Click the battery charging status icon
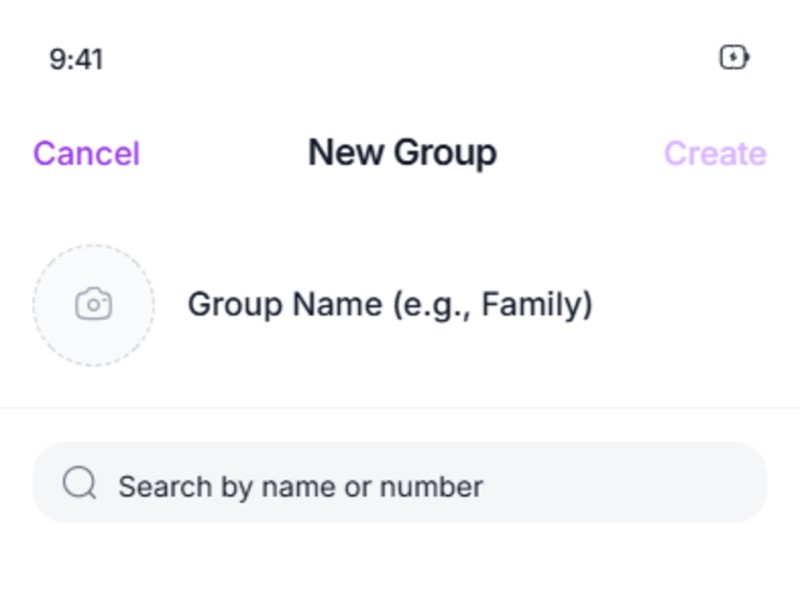This screenshot has height=600, width=800. pos(734,58)
